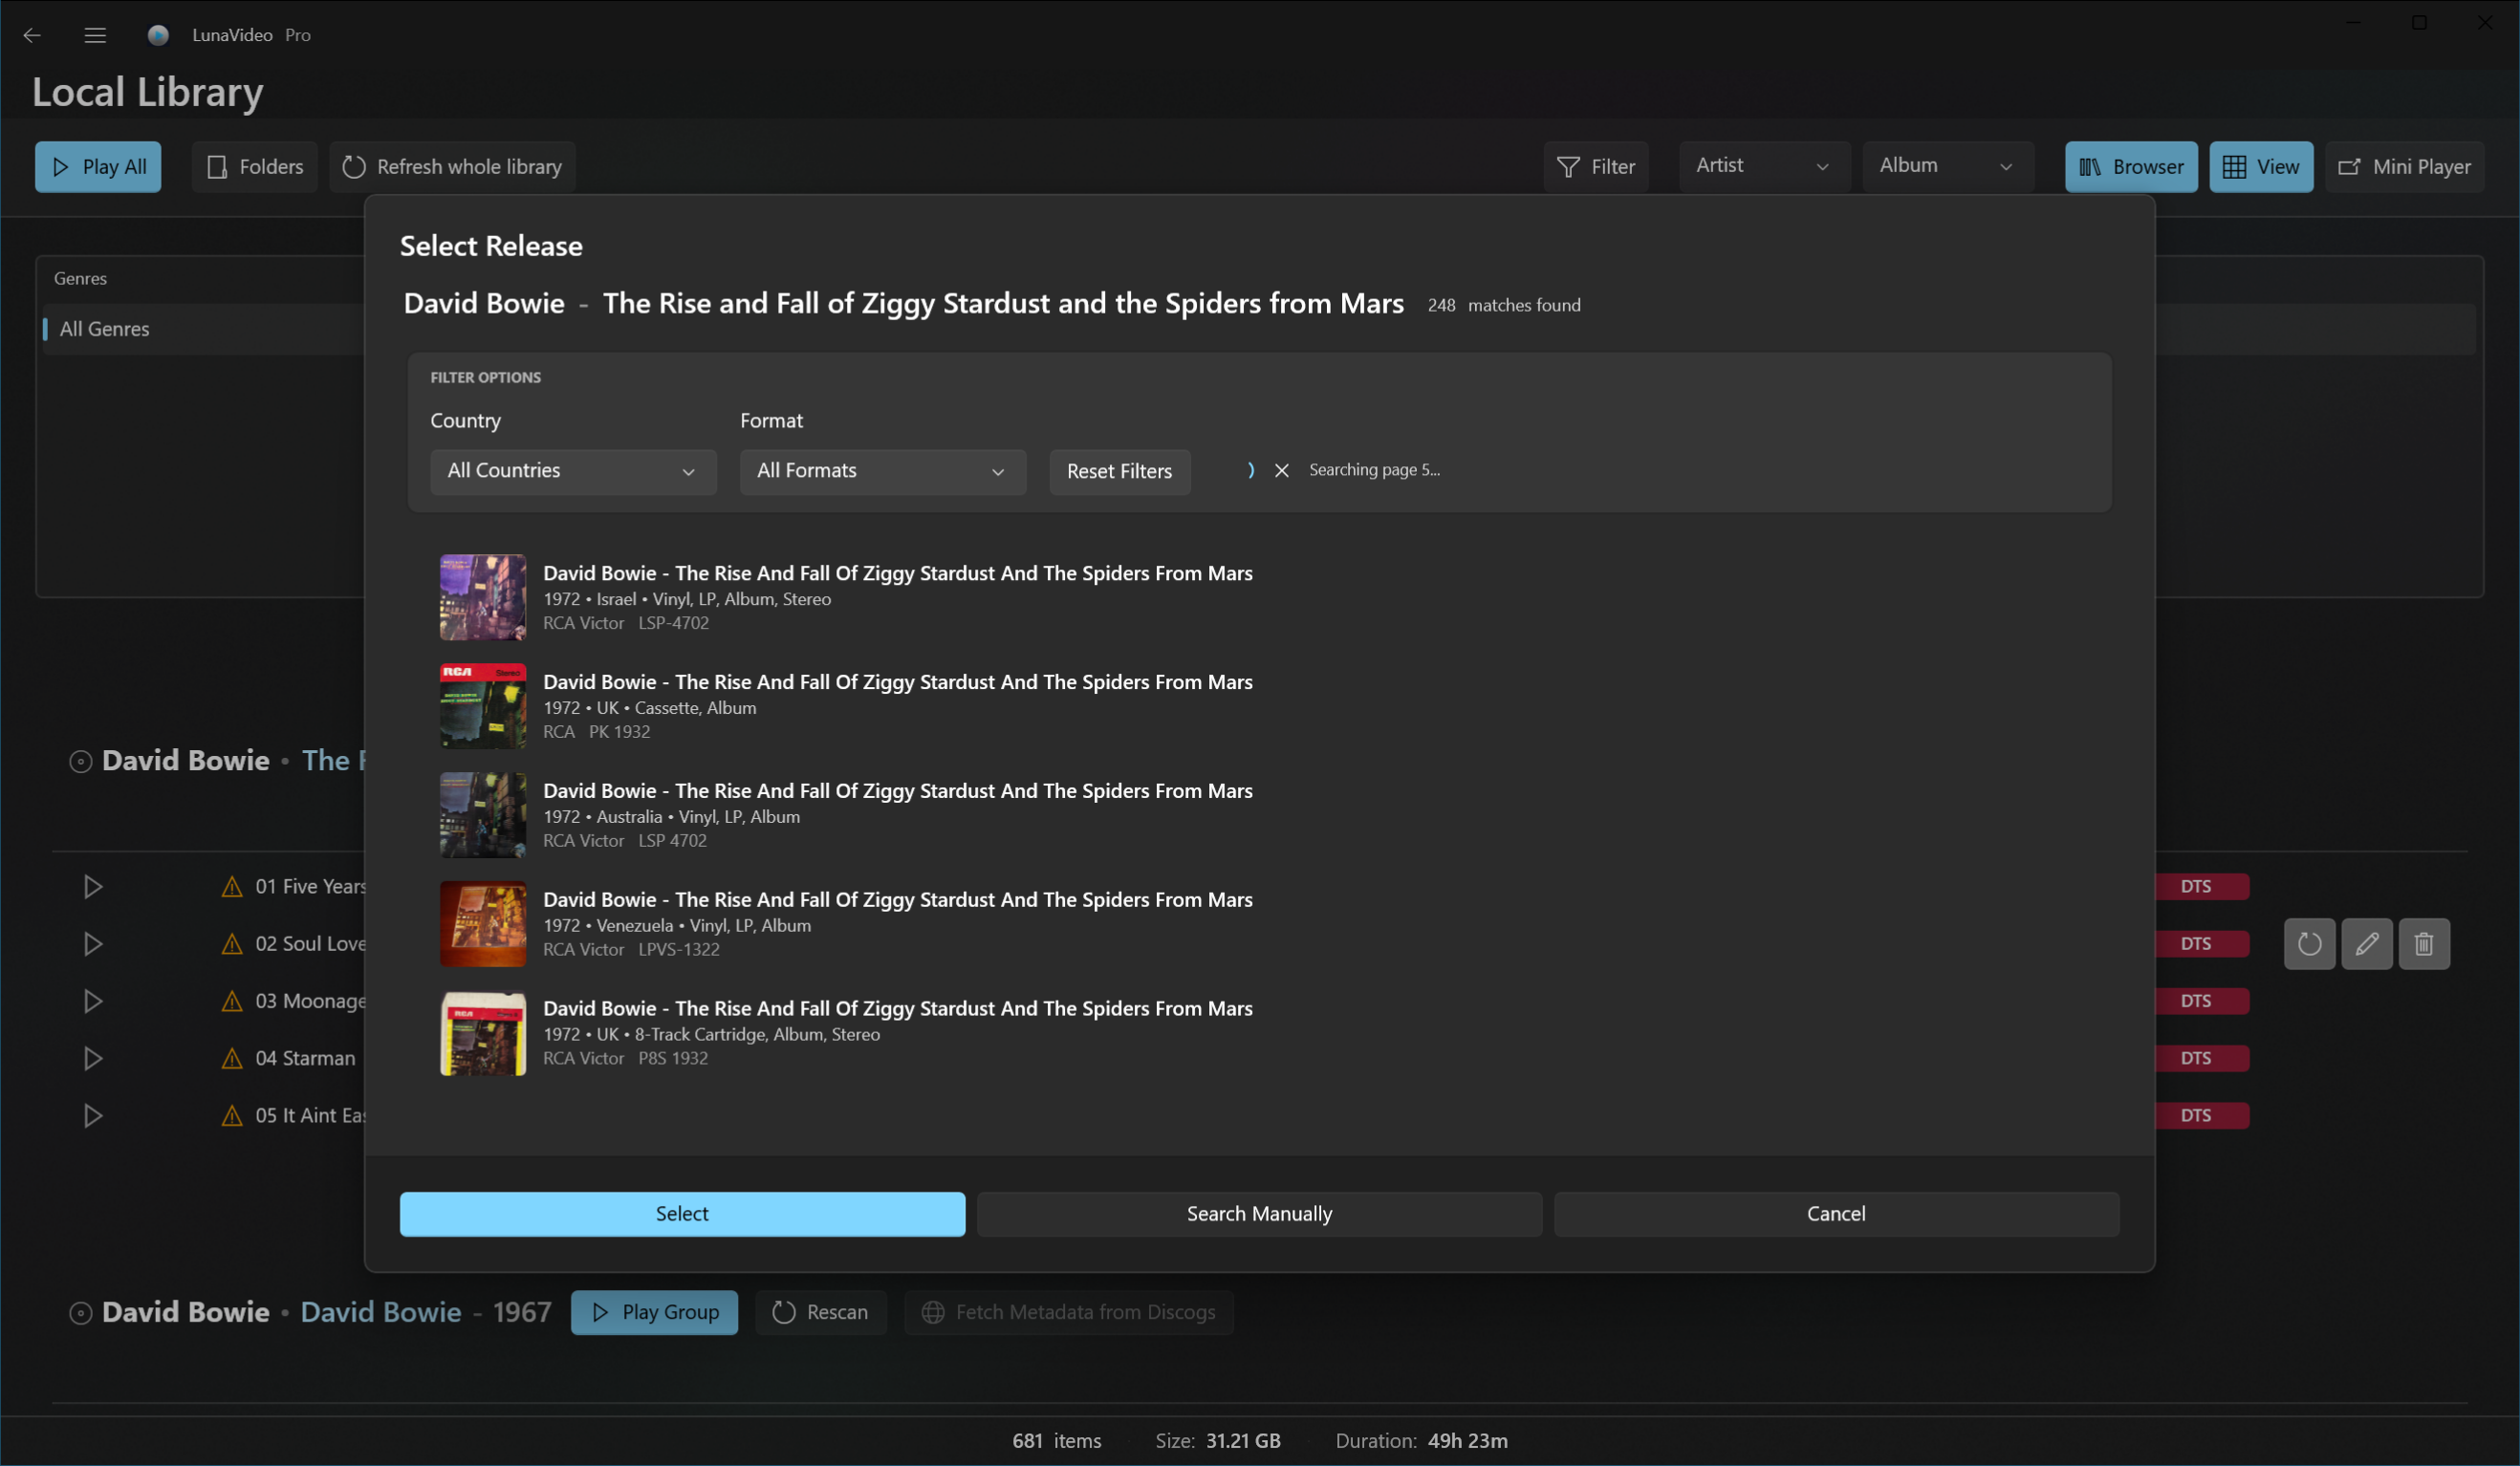Open the Album grouping dropdown
This screenshot has width=2520, height=1466.
[1947, 166]
